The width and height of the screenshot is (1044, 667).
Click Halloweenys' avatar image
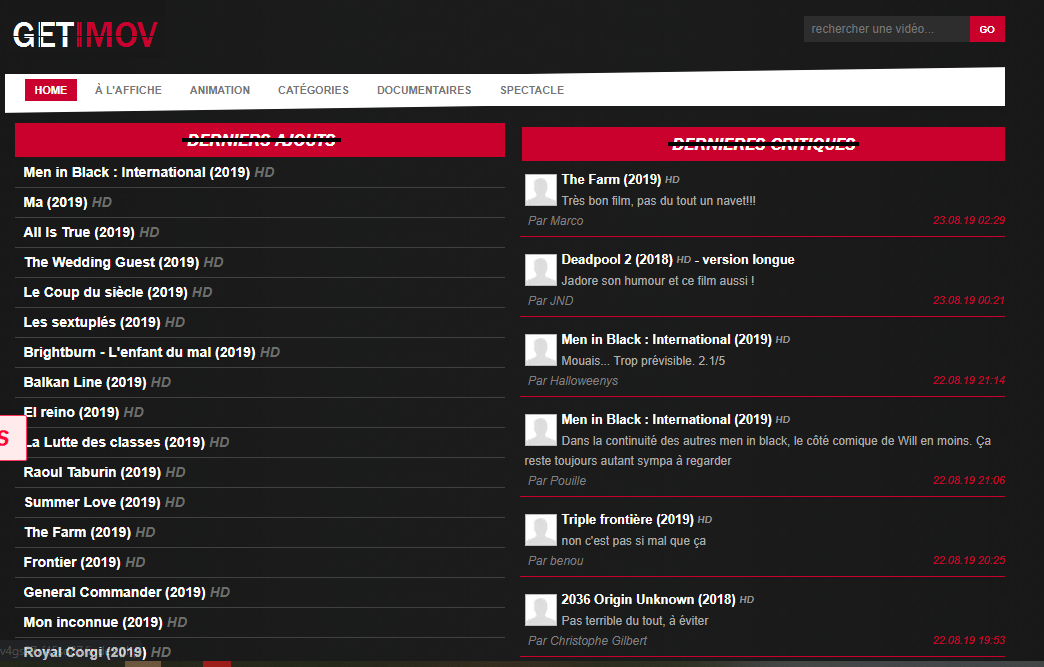click(x=541, y=350)
